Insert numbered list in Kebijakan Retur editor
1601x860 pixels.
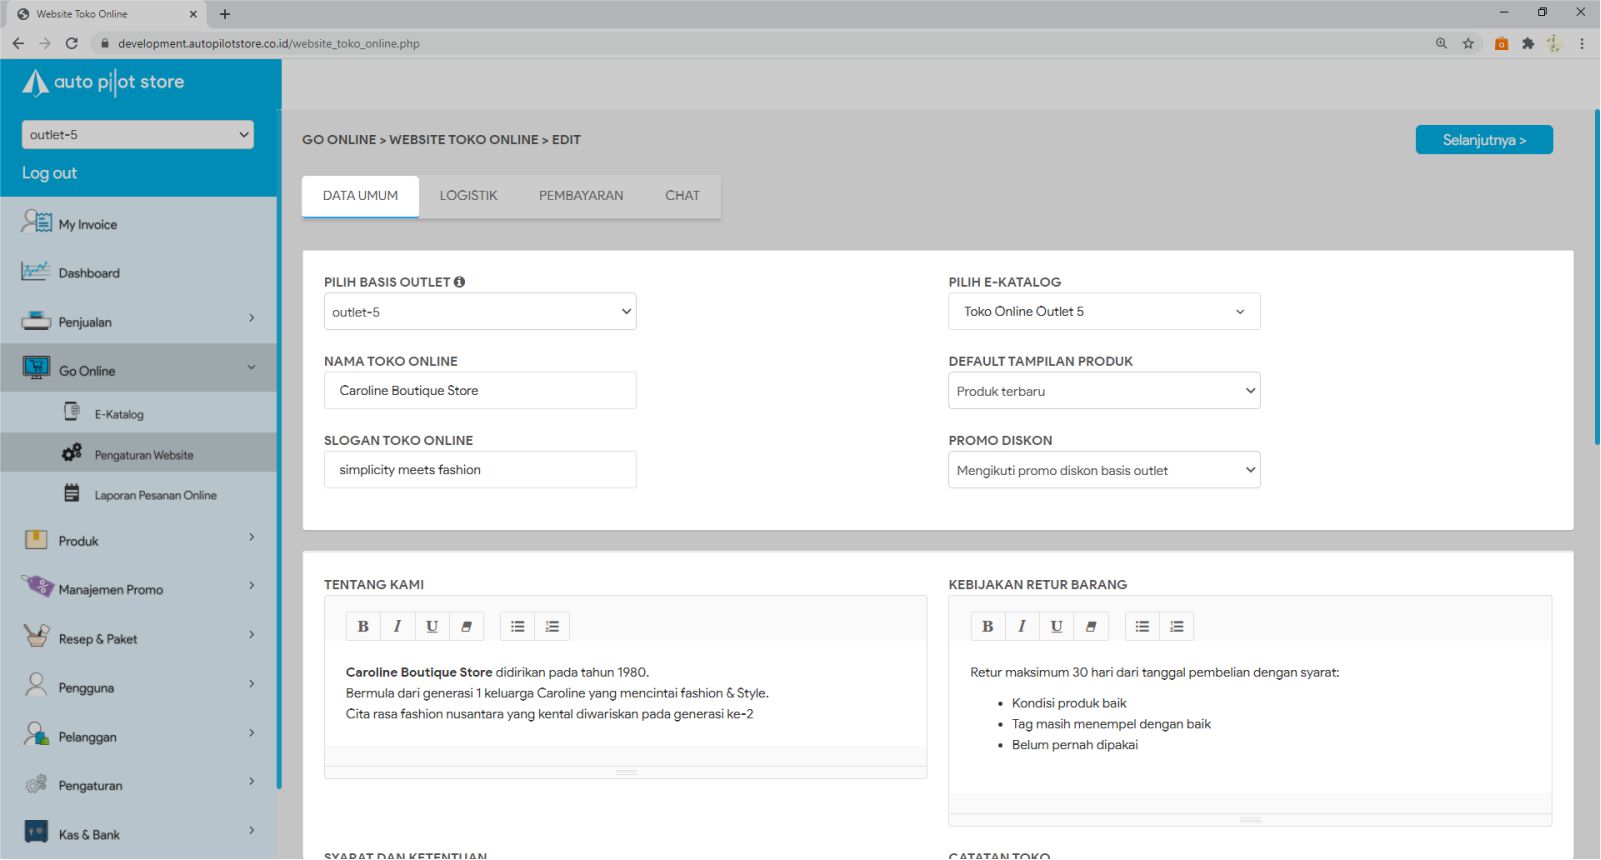1176,627
